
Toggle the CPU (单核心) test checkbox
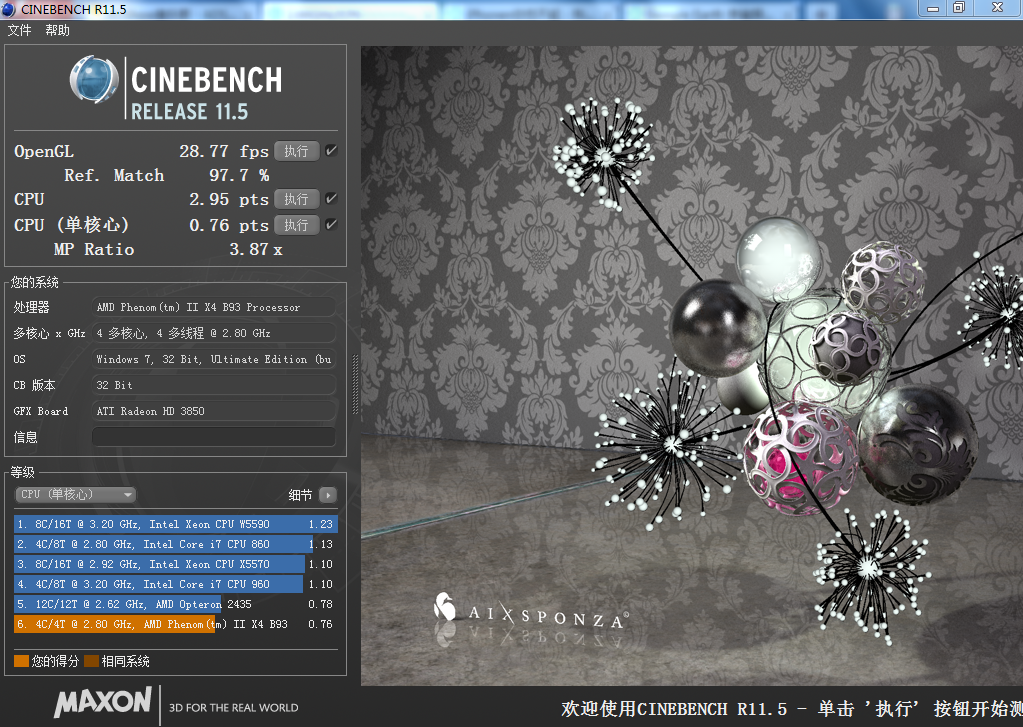[x=331, y=224]
